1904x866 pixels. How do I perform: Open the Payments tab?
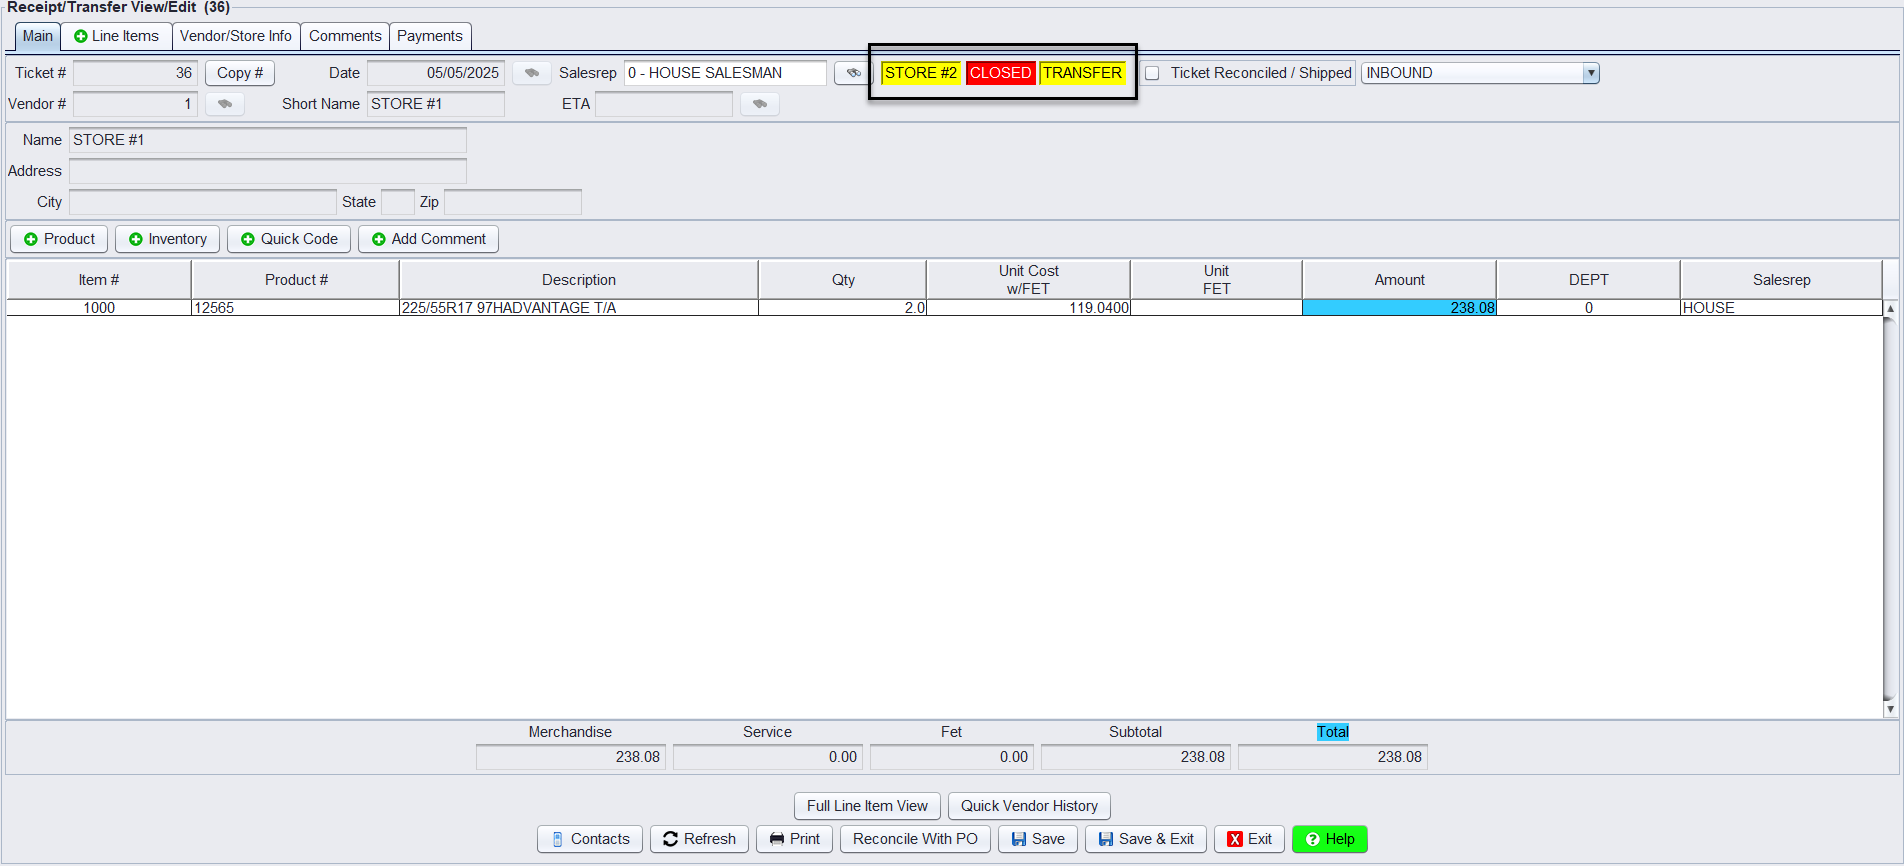(430, 36)
